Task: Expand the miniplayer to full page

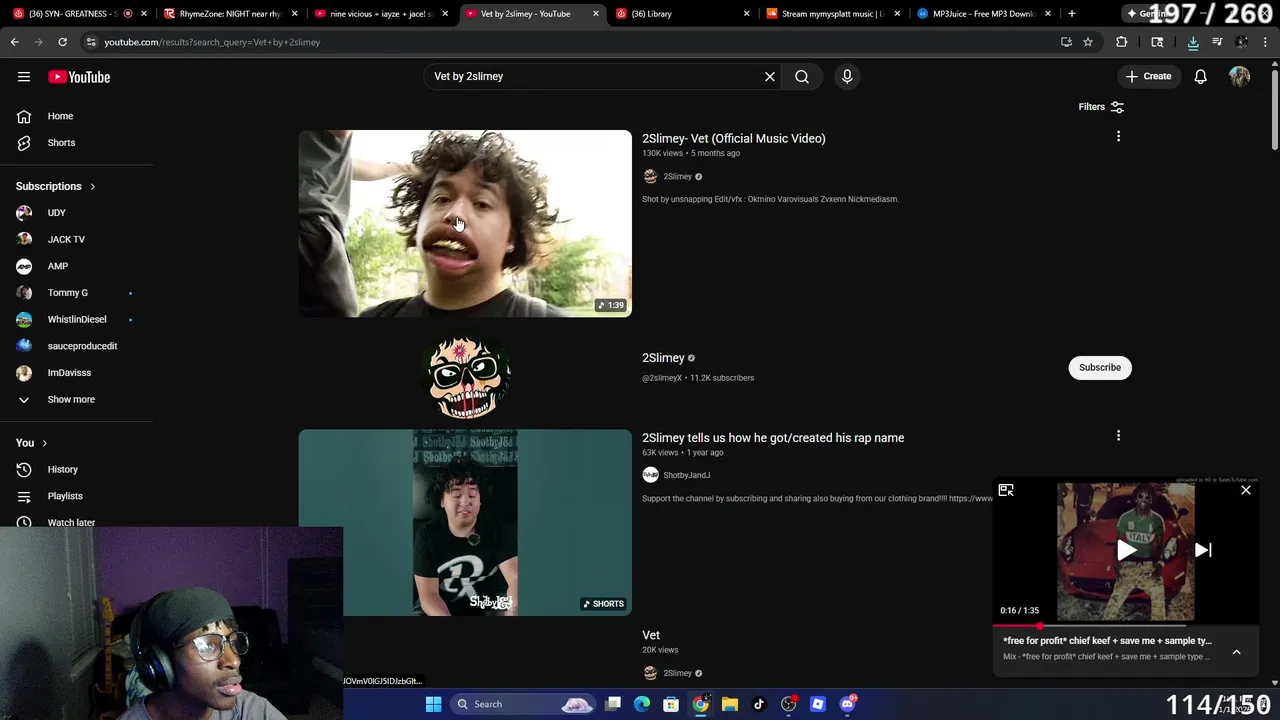Action: (1006, 490)
